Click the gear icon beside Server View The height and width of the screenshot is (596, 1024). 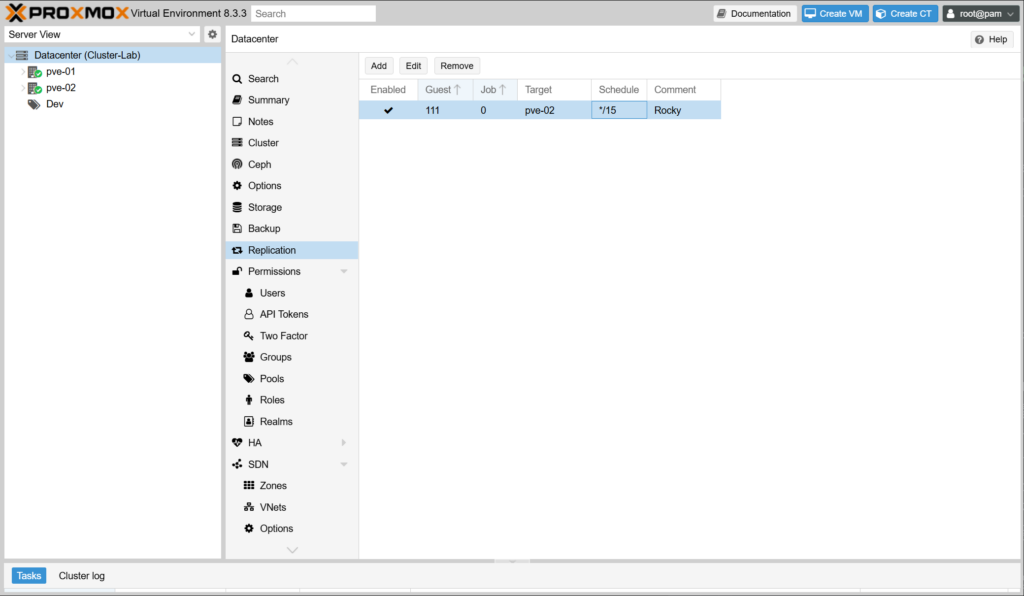pyautogui.click(x=212, y=34)
